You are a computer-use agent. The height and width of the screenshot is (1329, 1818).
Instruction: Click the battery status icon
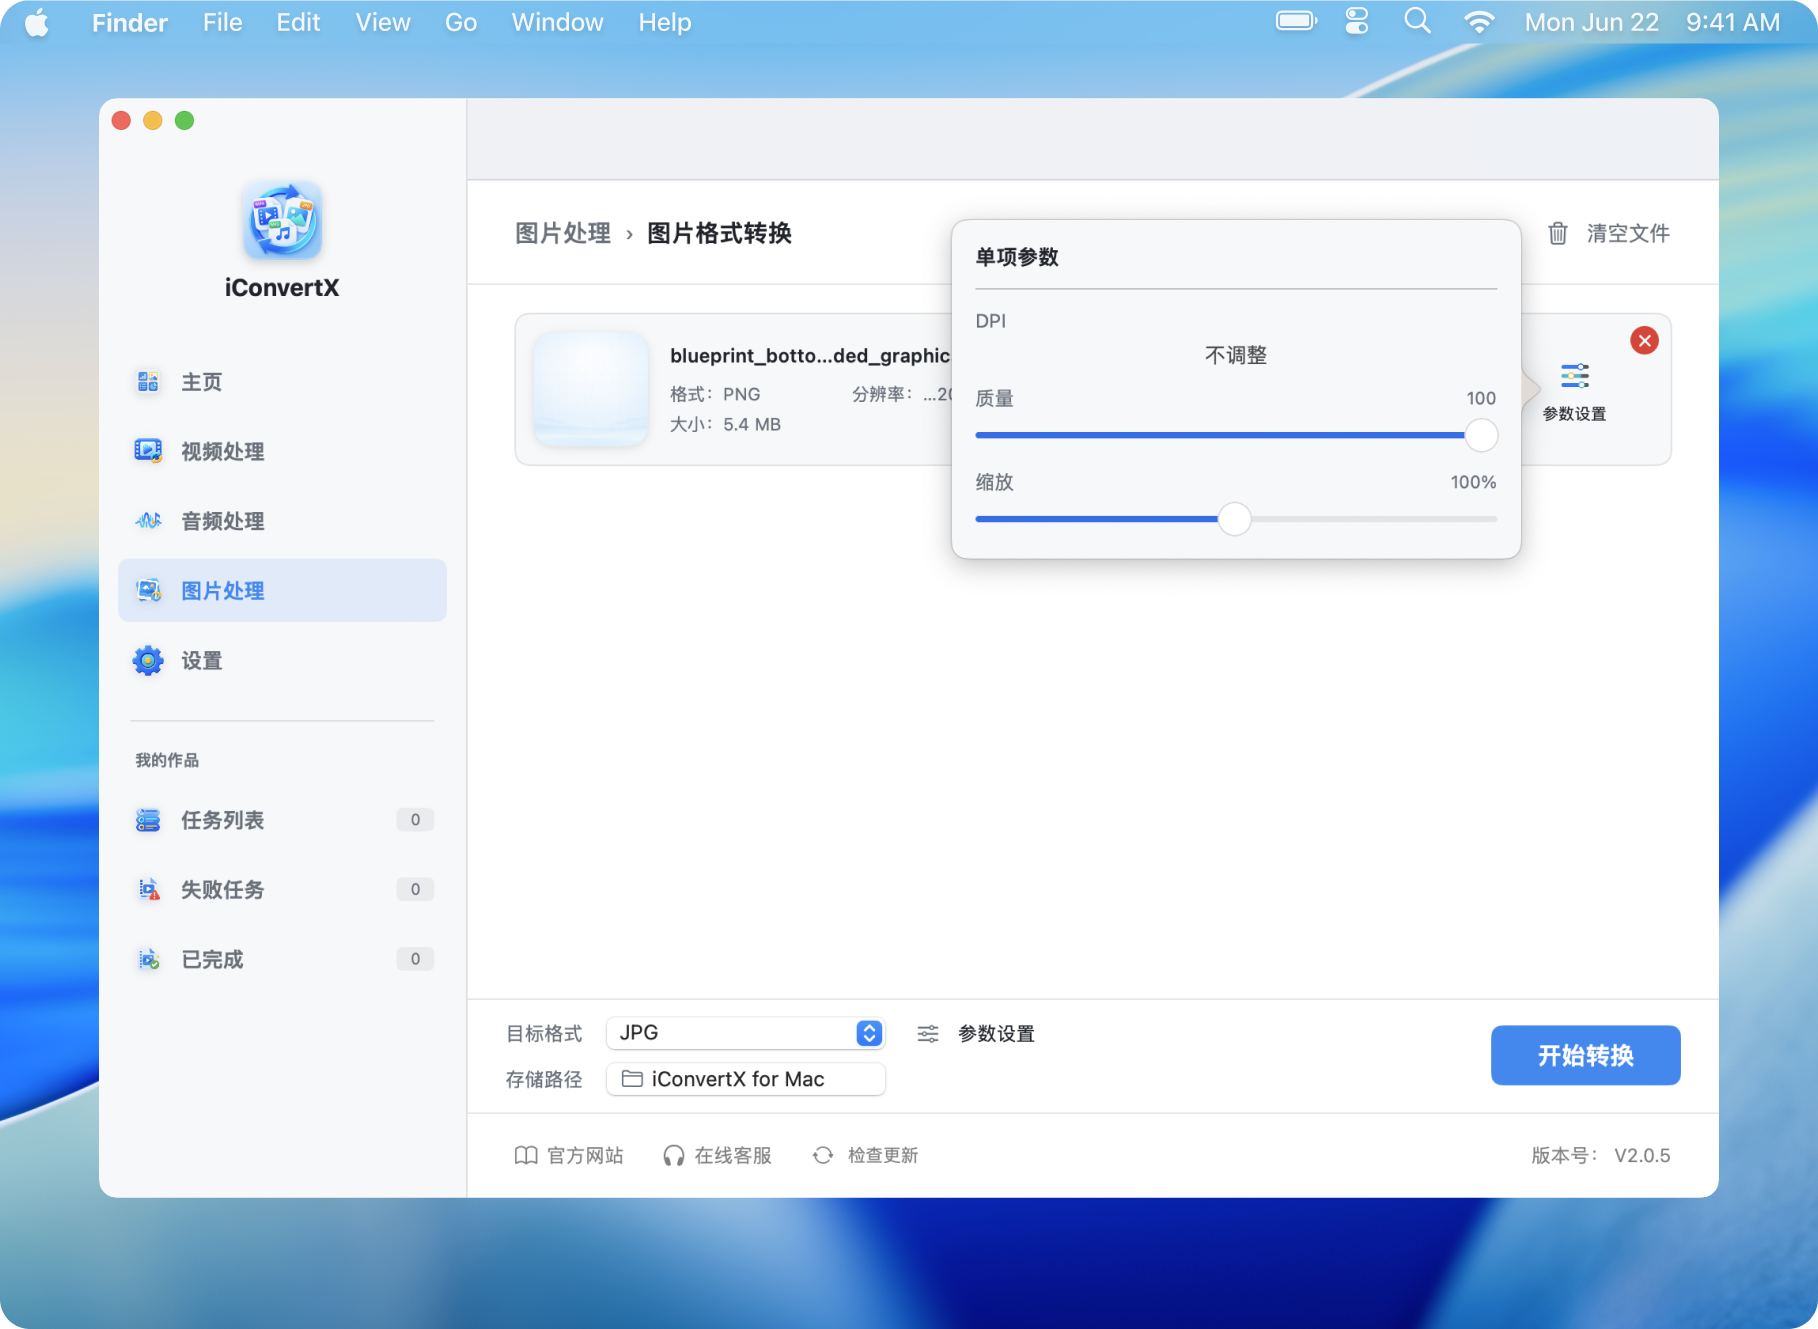tap(1297, 21)
